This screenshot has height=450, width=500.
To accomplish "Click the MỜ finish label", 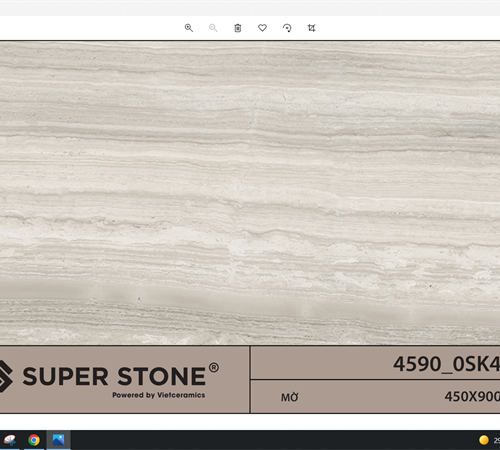I will [x=290, y=397].
